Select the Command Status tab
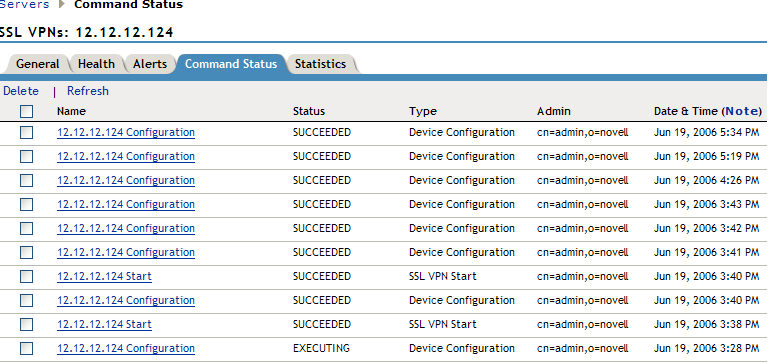768x362 pixels. pyautogui.click(x=231, y=64)
